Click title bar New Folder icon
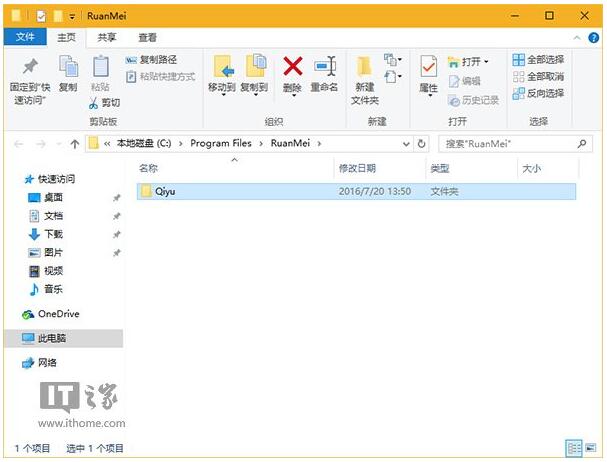607x462 pixels. coord(58,16)
